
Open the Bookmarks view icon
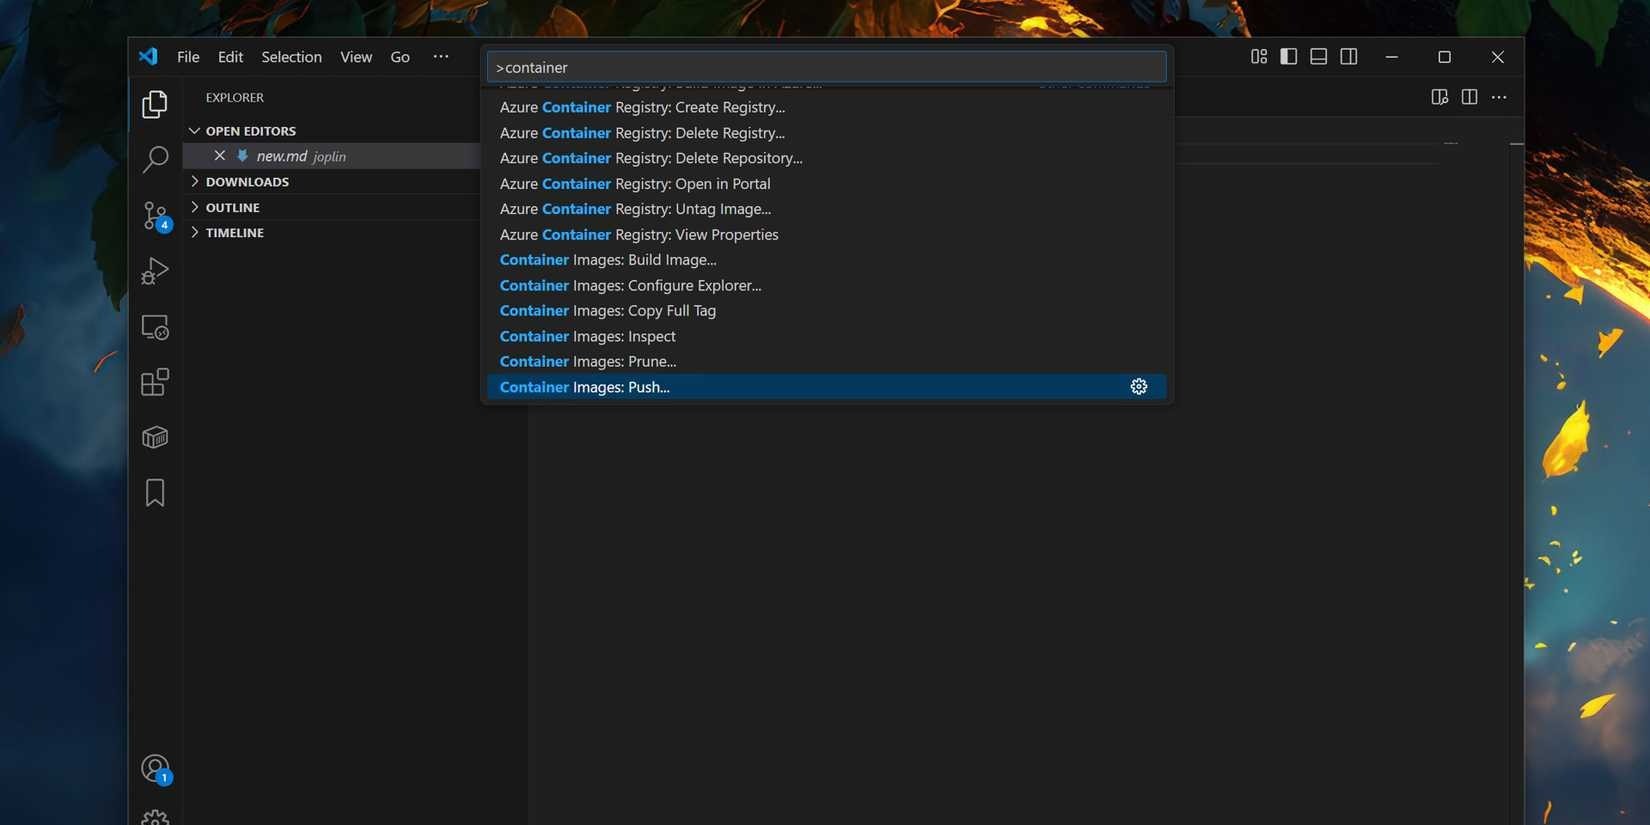[155, 492]
